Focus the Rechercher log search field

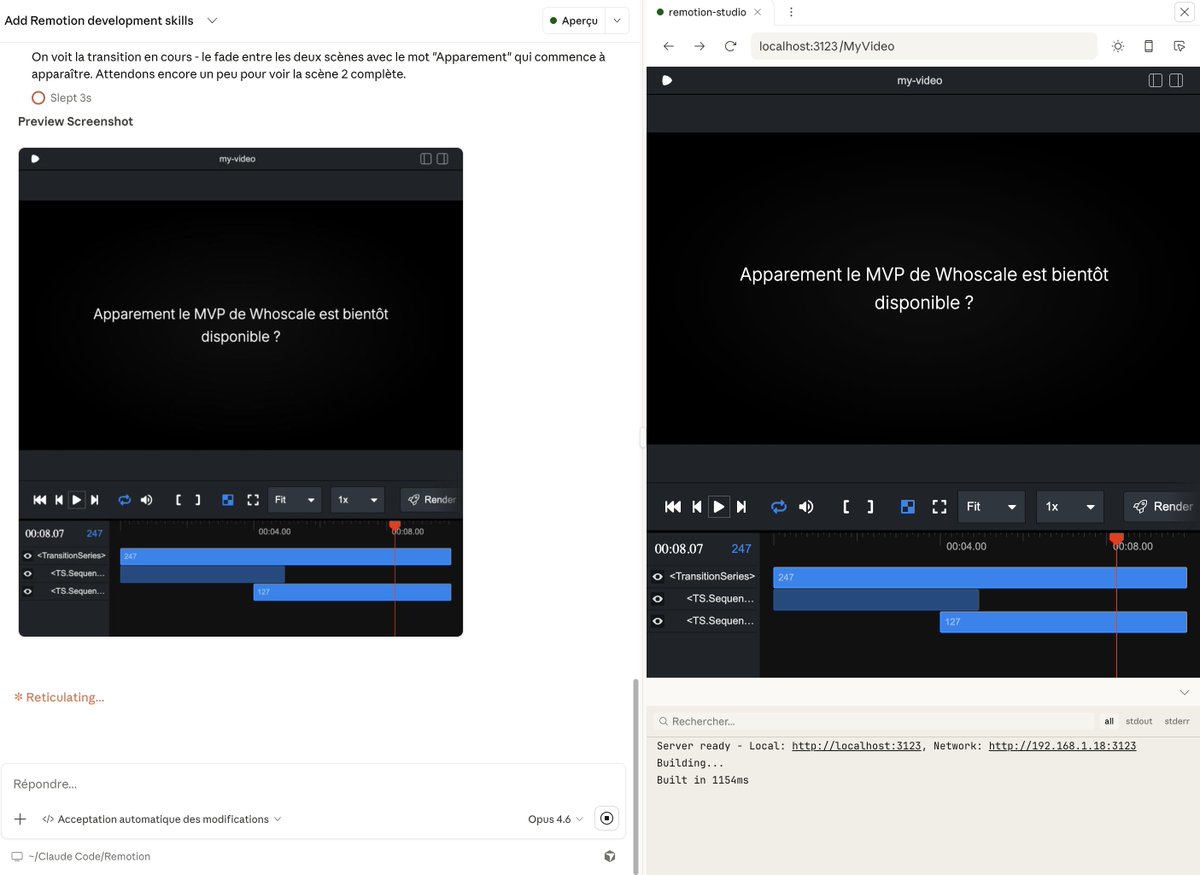(874, 721)
